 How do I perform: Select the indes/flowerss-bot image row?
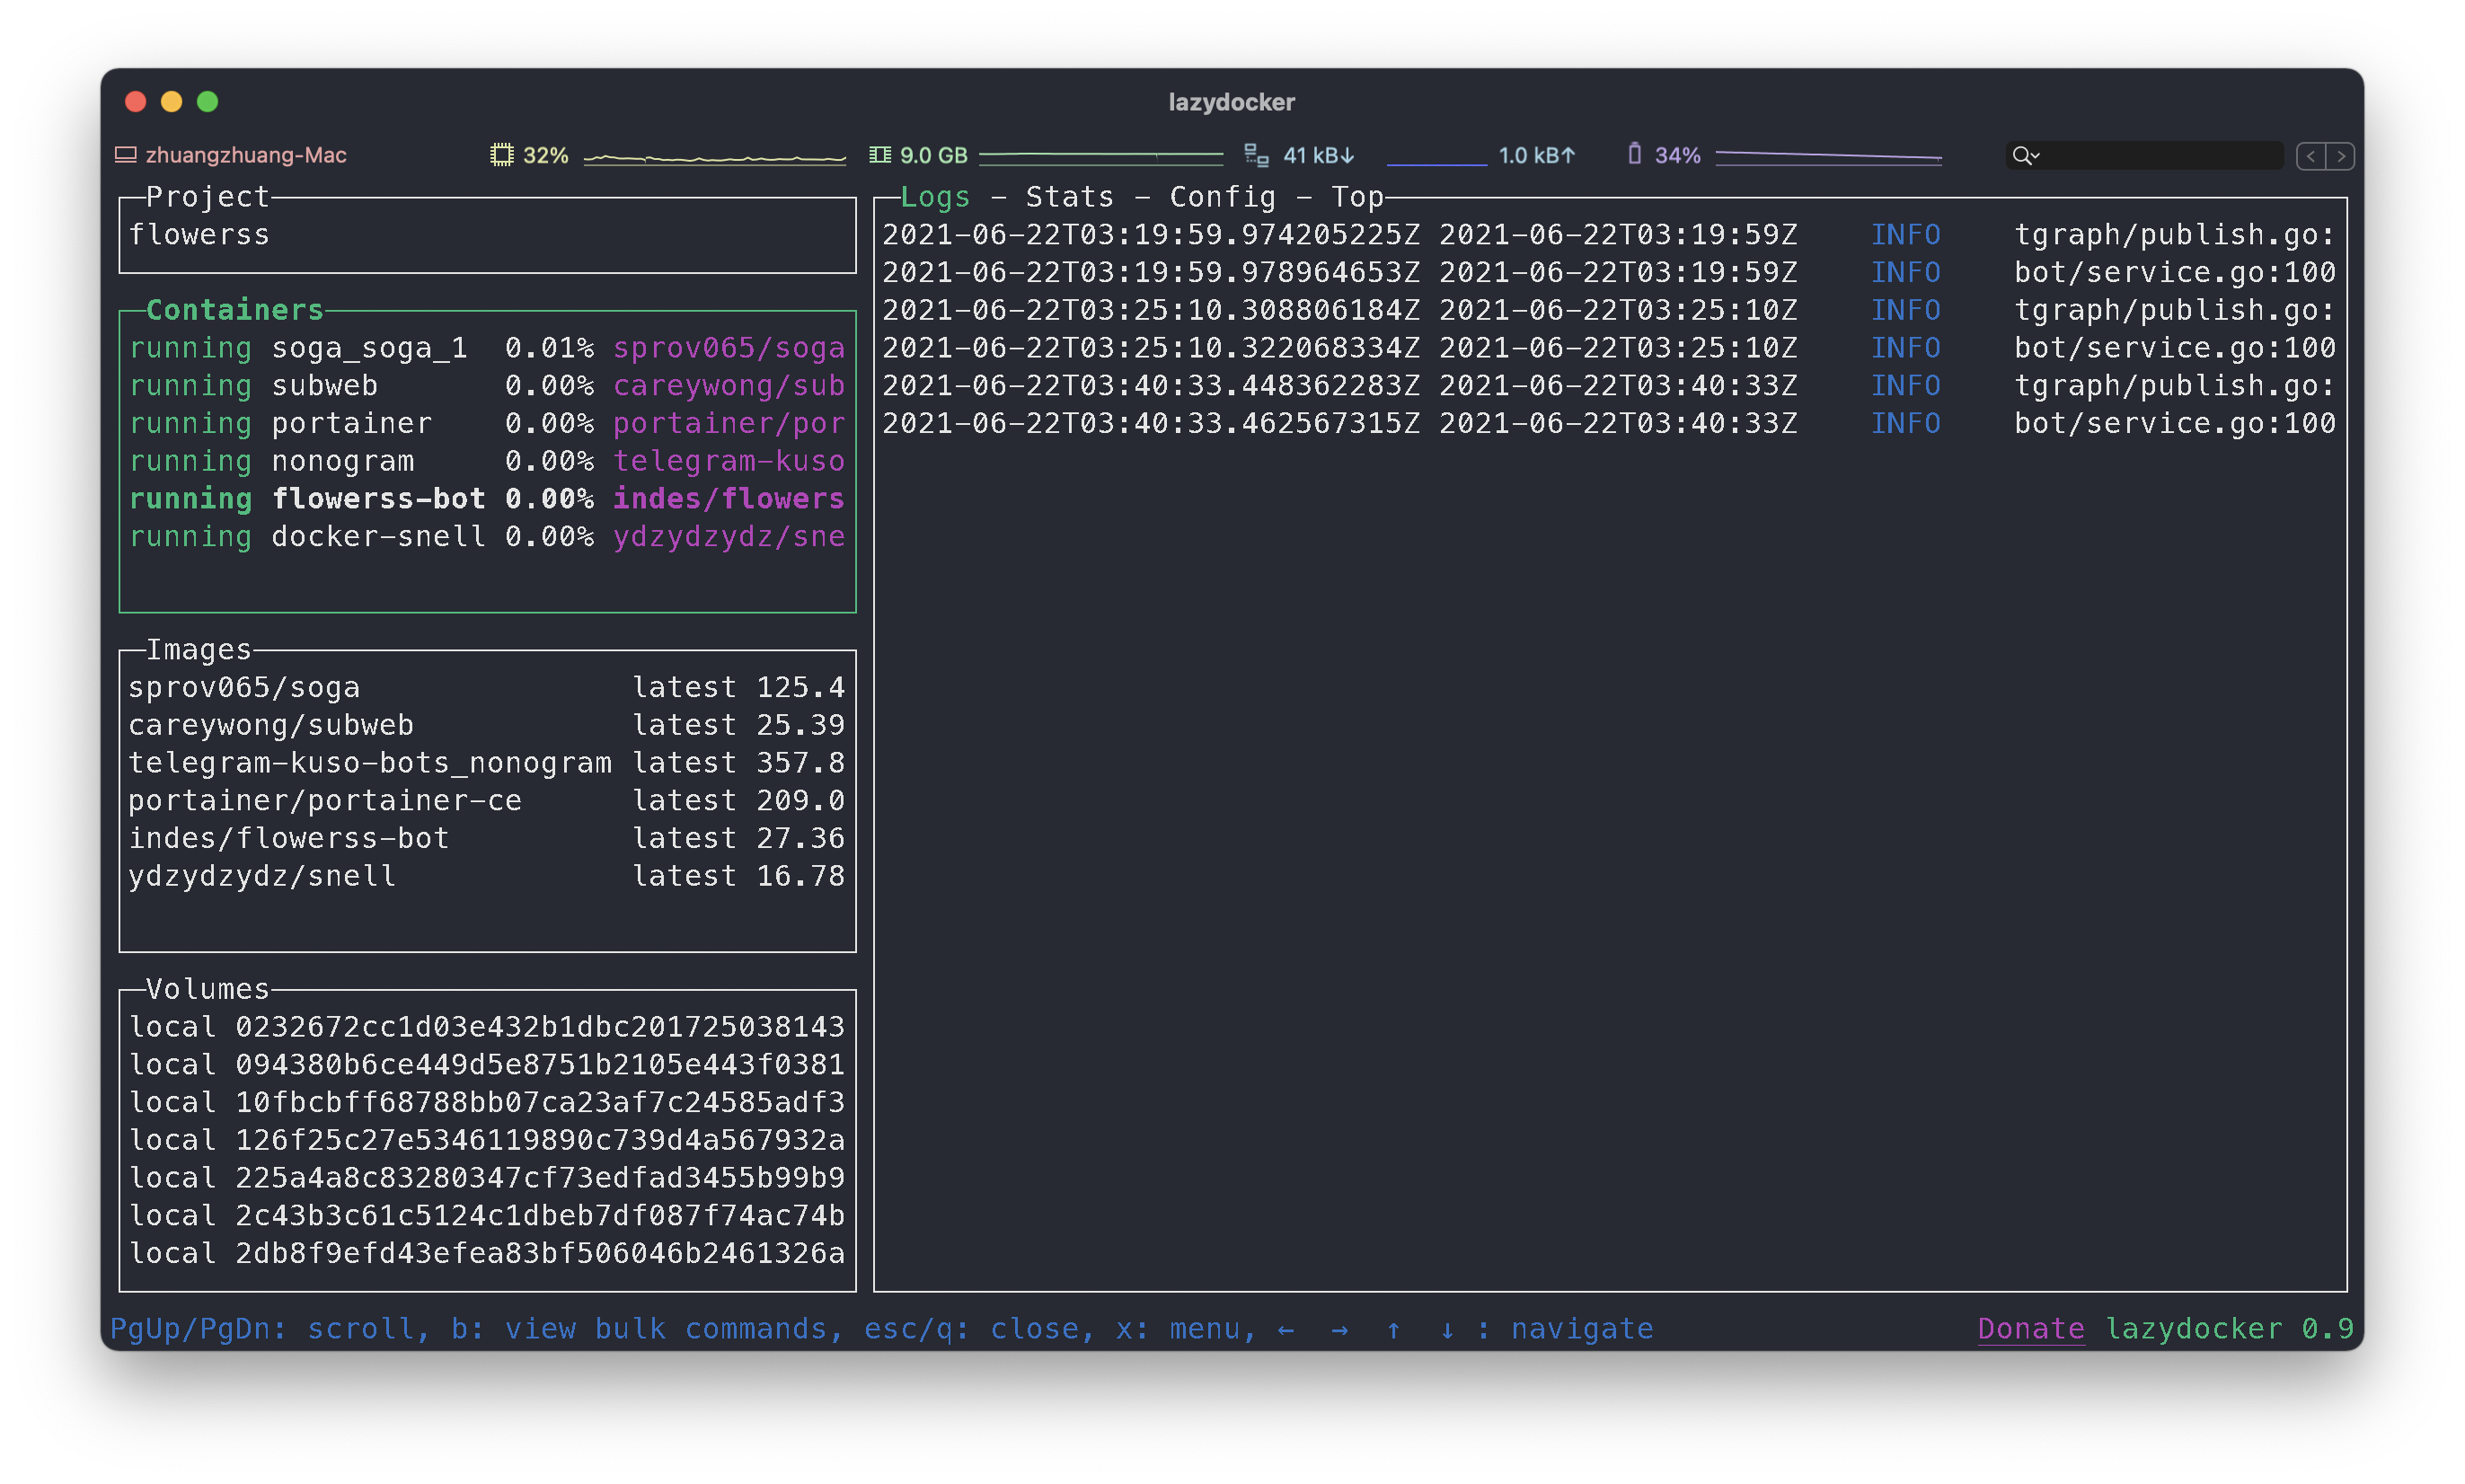tap(487, 838)
